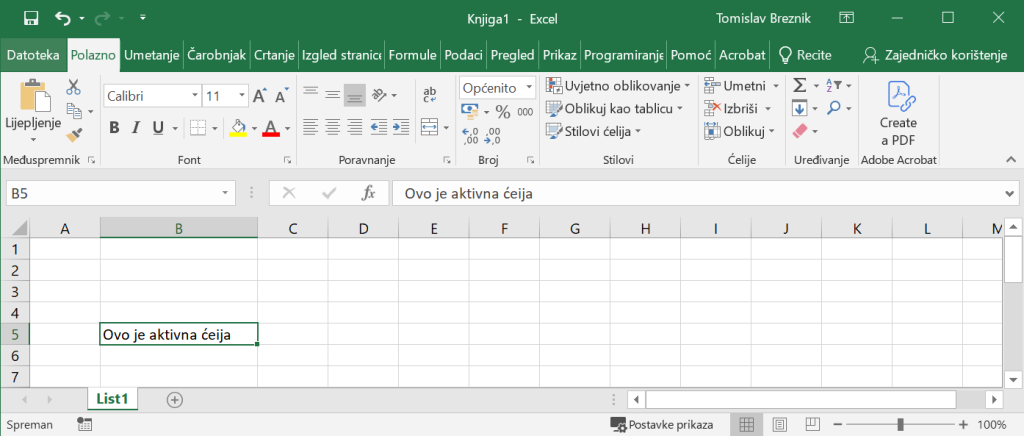Viewport: 1024px width, 436px height.
Task: Click the insert function fx icon
Action: [367, 193]
